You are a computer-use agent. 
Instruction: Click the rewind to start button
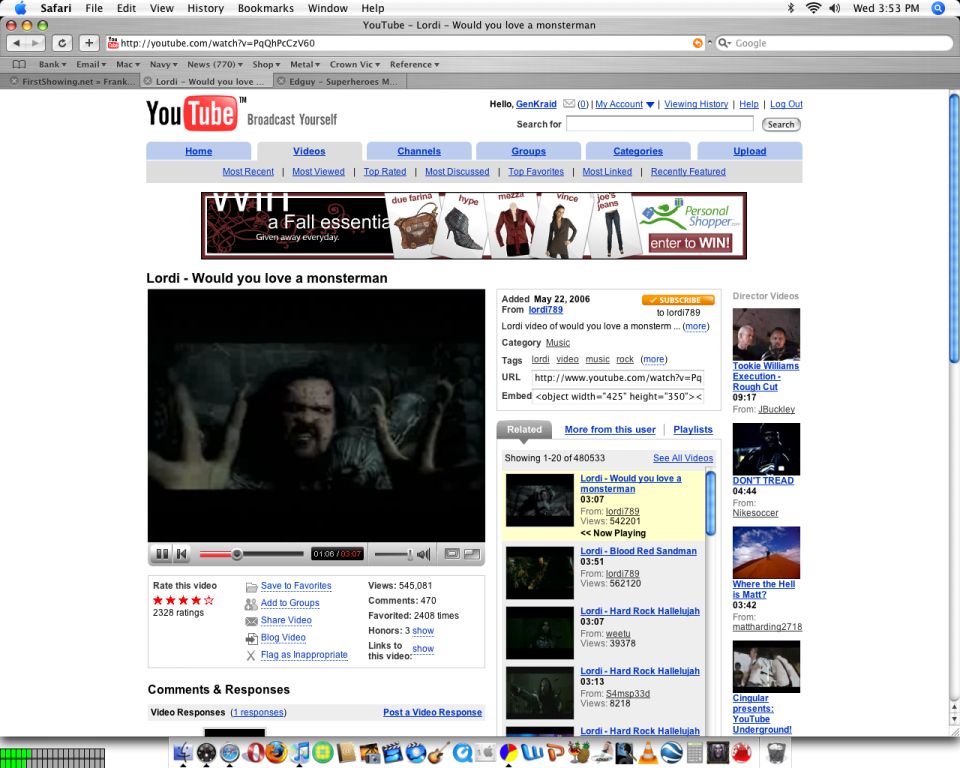click(181, 554)
